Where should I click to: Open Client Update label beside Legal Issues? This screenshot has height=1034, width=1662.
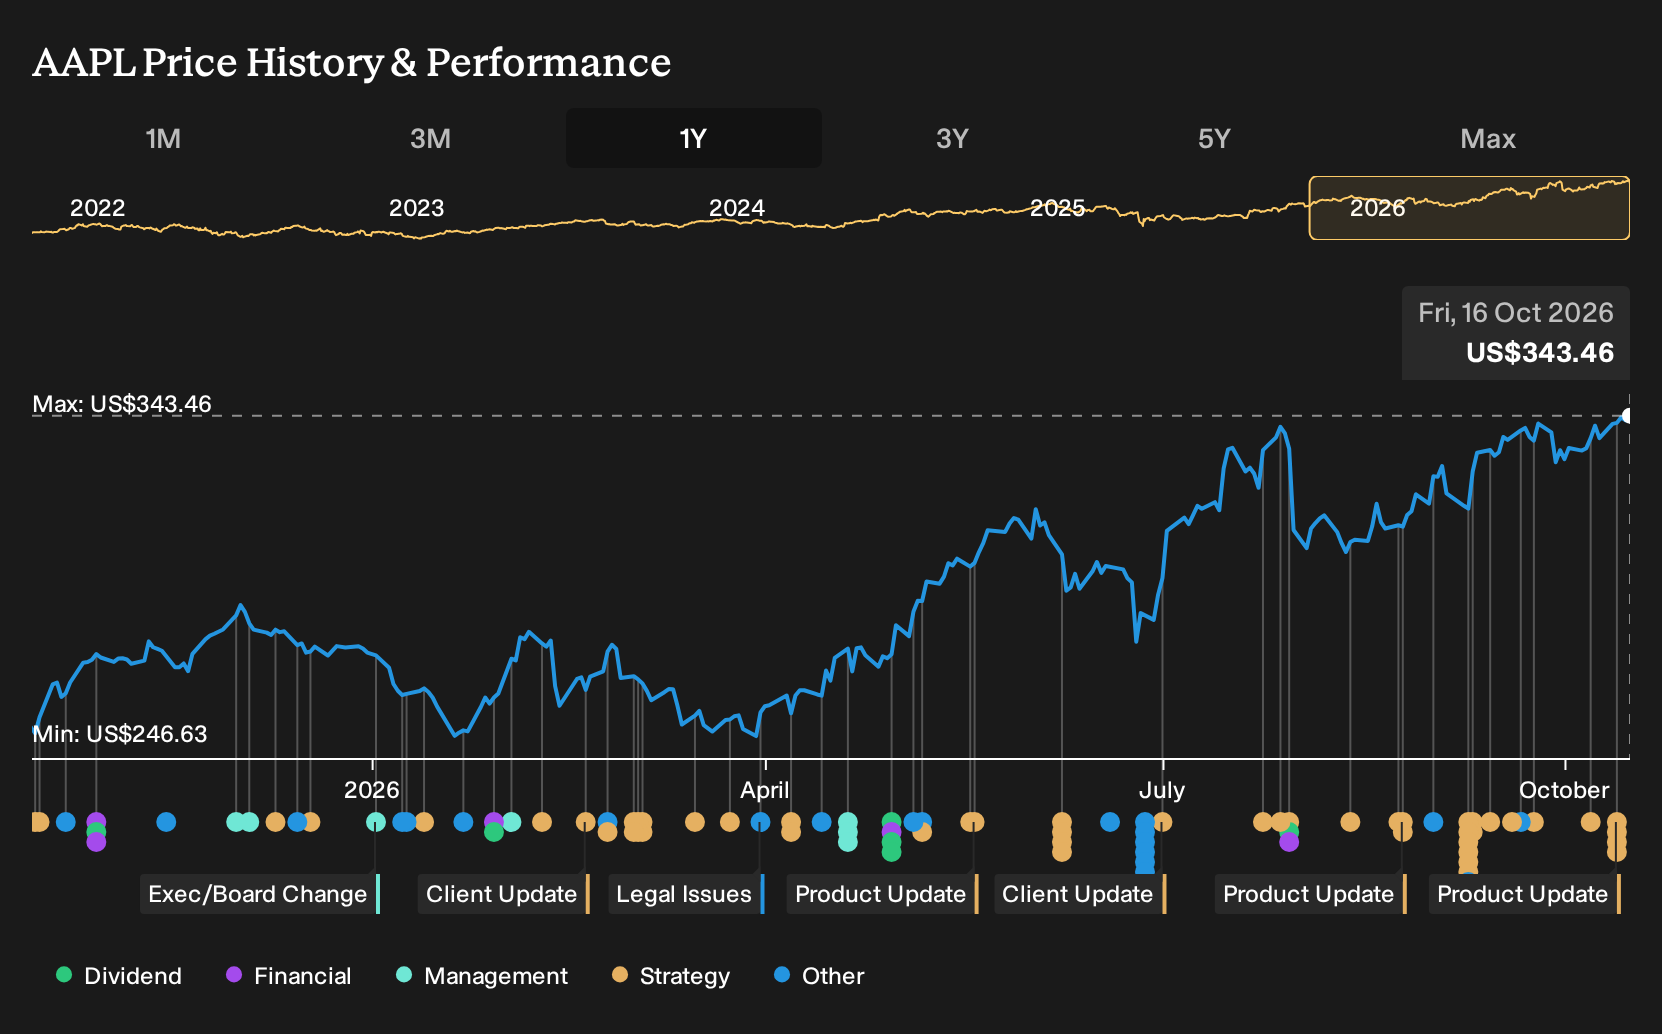coord(503,894)
